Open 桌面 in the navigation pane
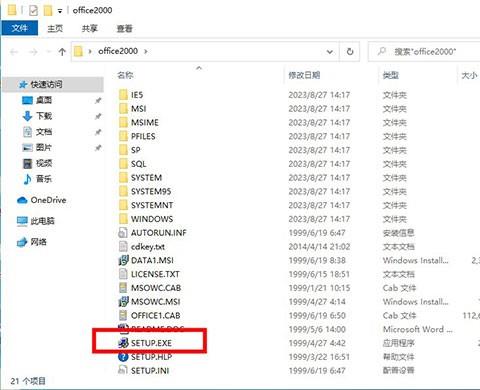Screen dimensions: 480x390 point(44,100)
